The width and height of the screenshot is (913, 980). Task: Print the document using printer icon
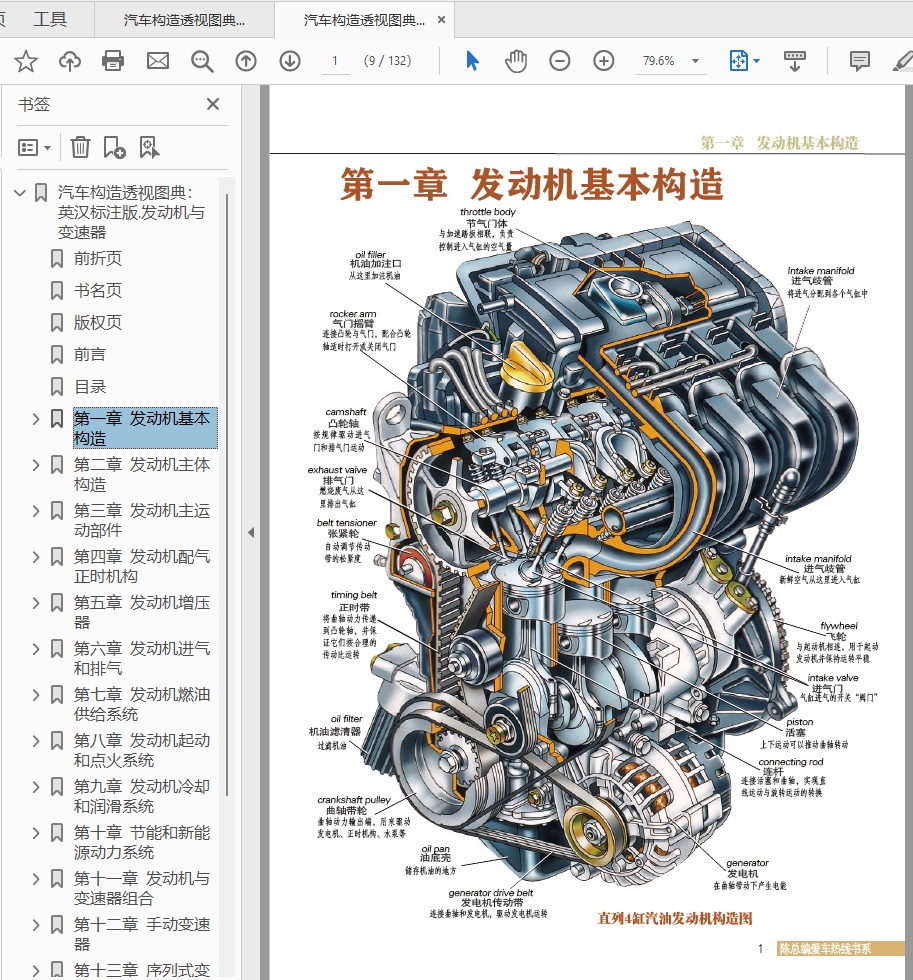113,62
